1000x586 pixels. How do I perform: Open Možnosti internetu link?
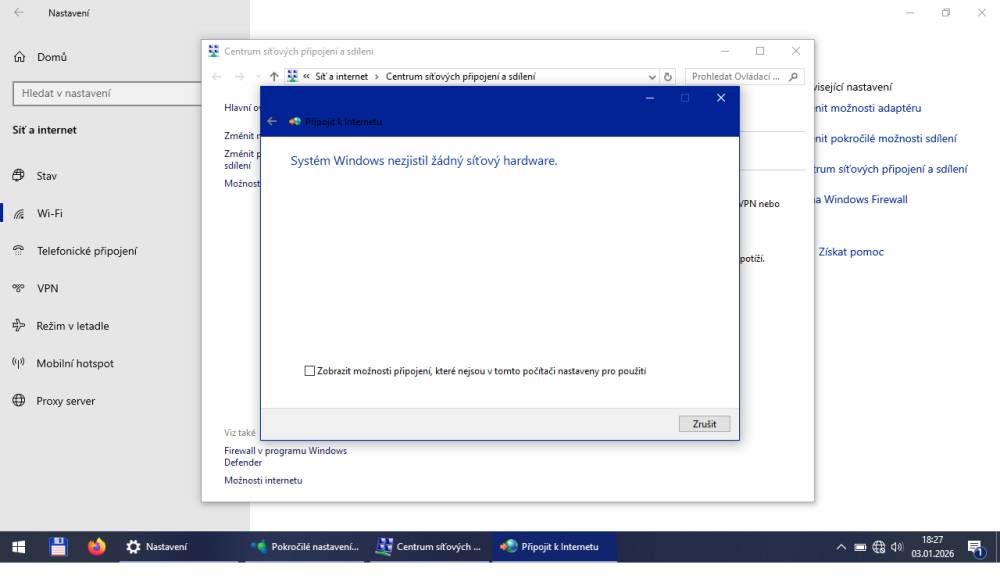[263, 480]
